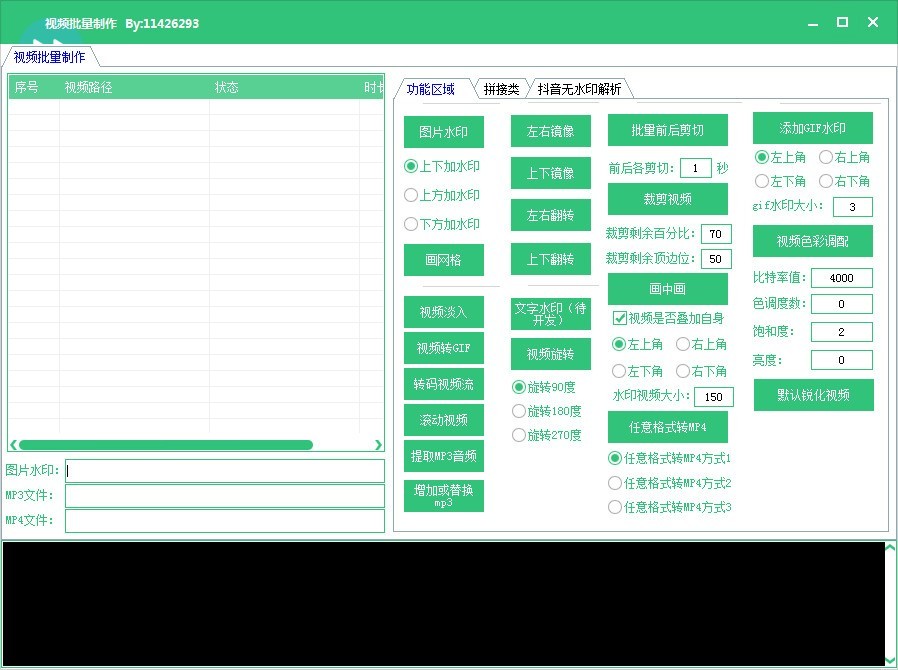Select the 视频批量制作 main tab
The width and height of the screenshot is (898, 670).
50,57
